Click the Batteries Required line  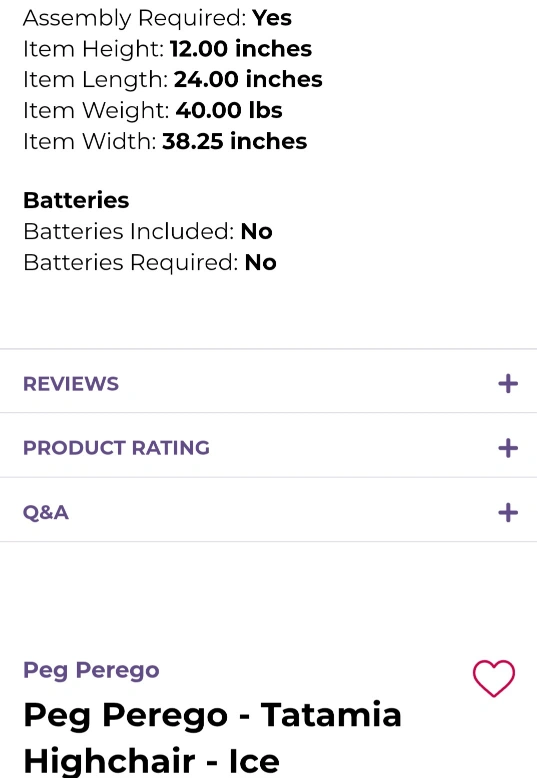tap(150, 263)
